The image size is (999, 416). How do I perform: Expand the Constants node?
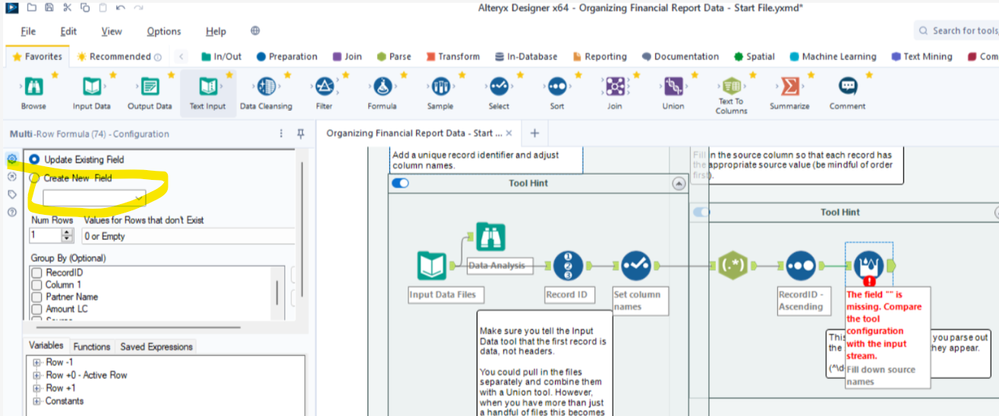[x=36, y=401]
